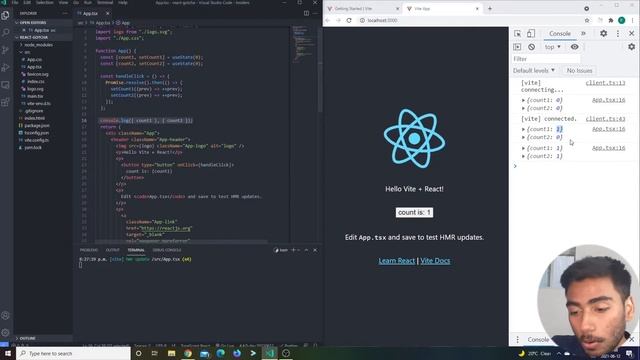Select the TERMINAL tab in VS Code panel
This screenshot has width=640, height=360.
(x=136, y=250)
